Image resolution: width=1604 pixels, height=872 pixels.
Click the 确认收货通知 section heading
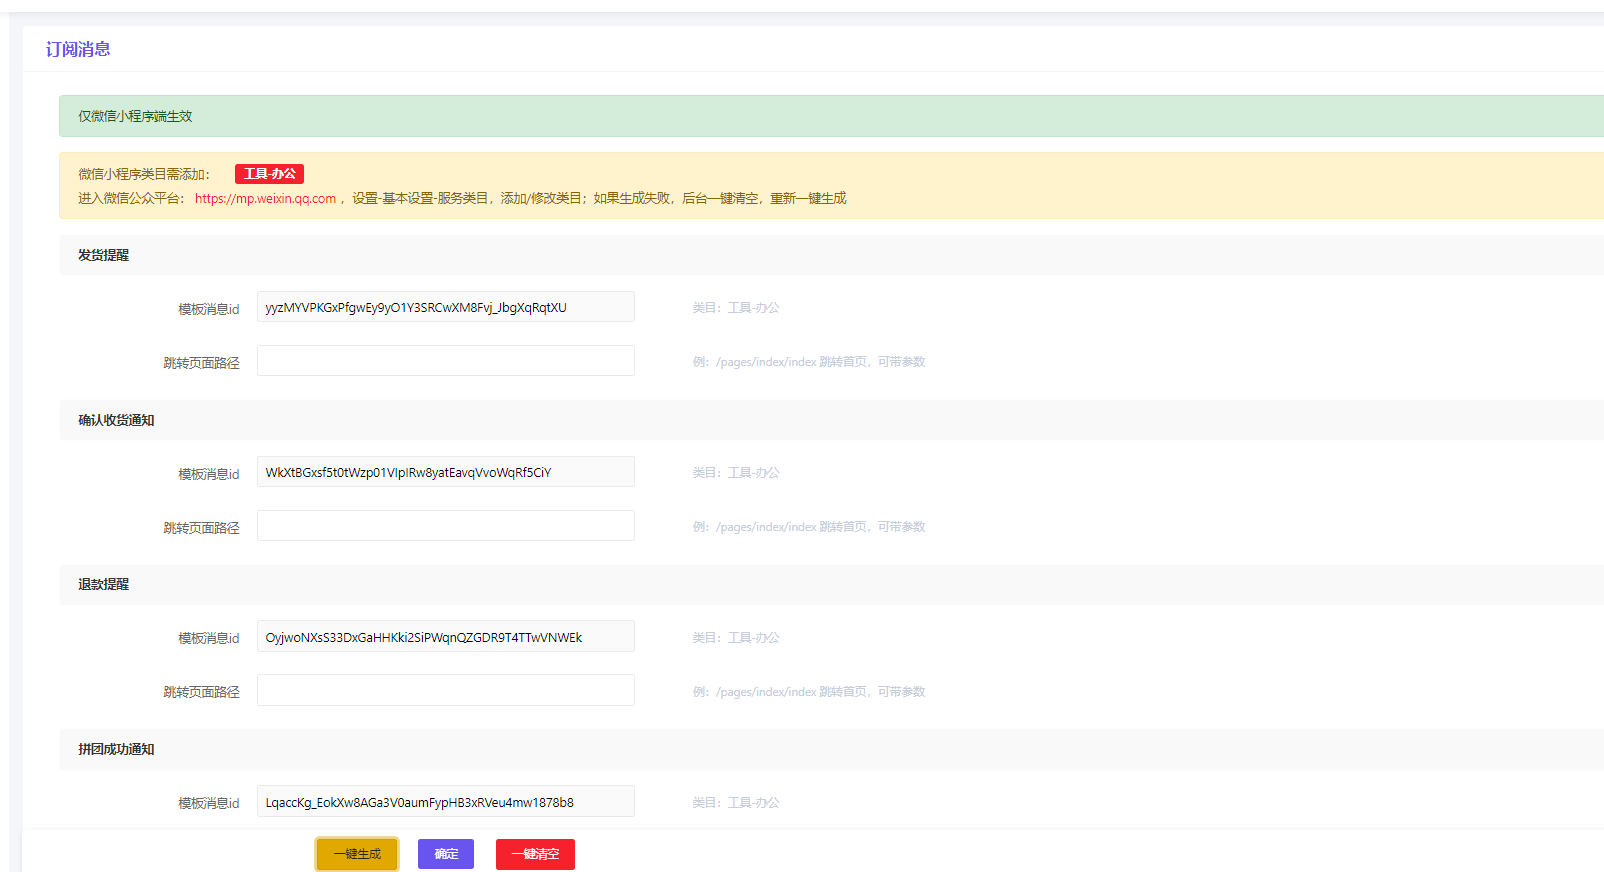pos(116,420)
